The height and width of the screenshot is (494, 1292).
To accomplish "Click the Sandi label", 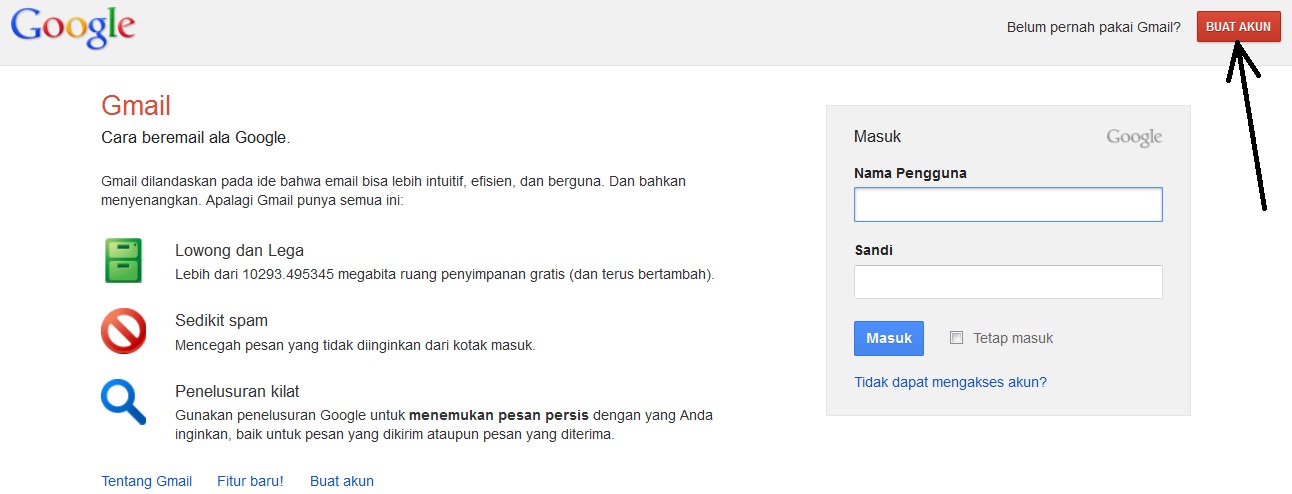I will [873, 250].
